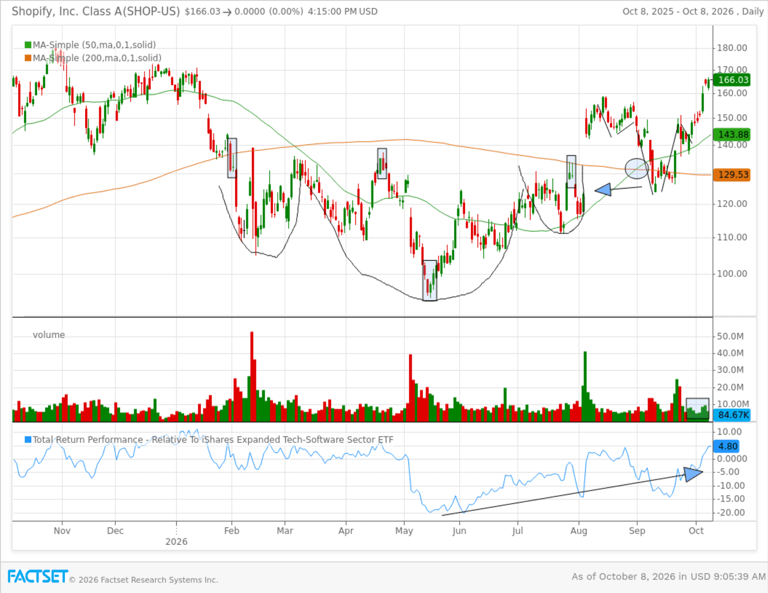Click the date range Oct 8, 2025 - Oct 8, 2026, Daily
Screen dimensions: 768x593
(693, 11)
